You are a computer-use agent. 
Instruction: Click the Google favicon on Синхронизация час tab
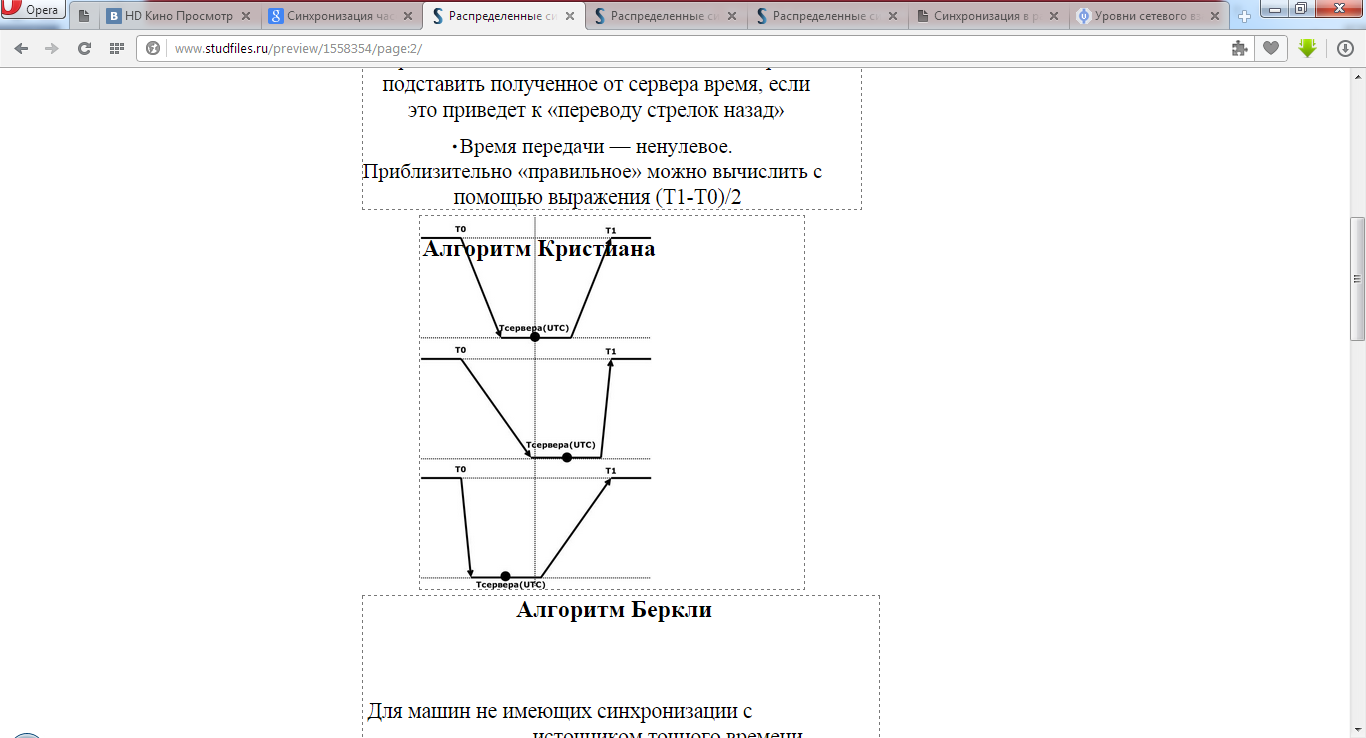pos(276,17)
